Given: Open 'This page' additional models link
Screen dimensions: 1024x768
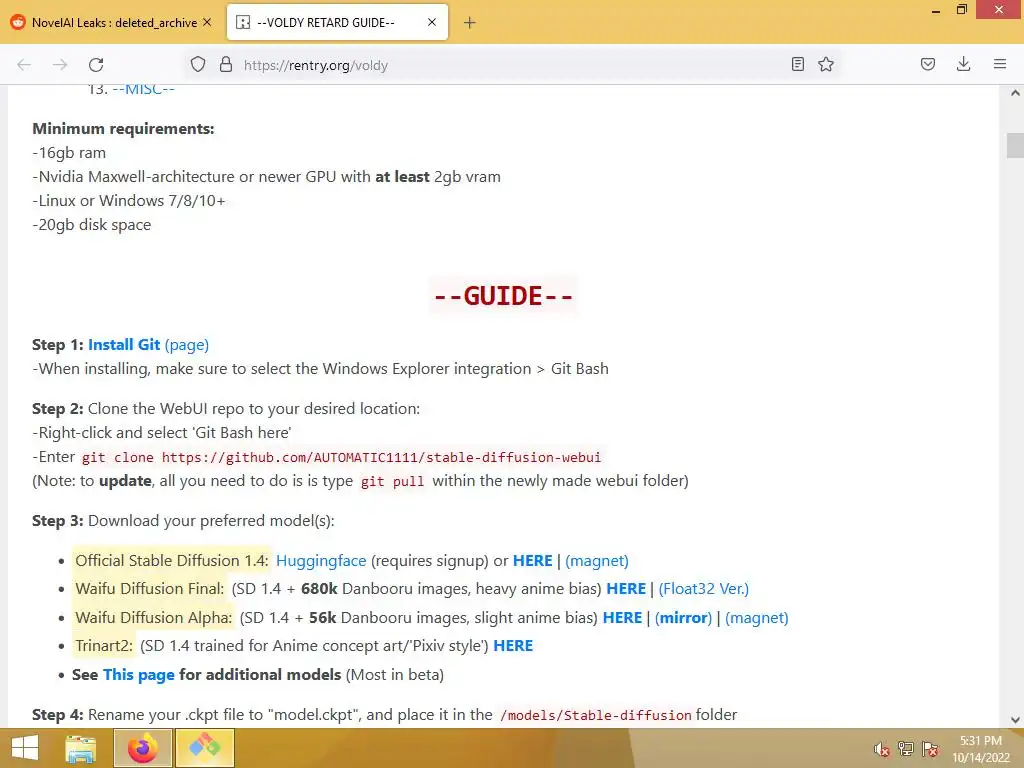Looking at the screenshot, I should 138,675.
